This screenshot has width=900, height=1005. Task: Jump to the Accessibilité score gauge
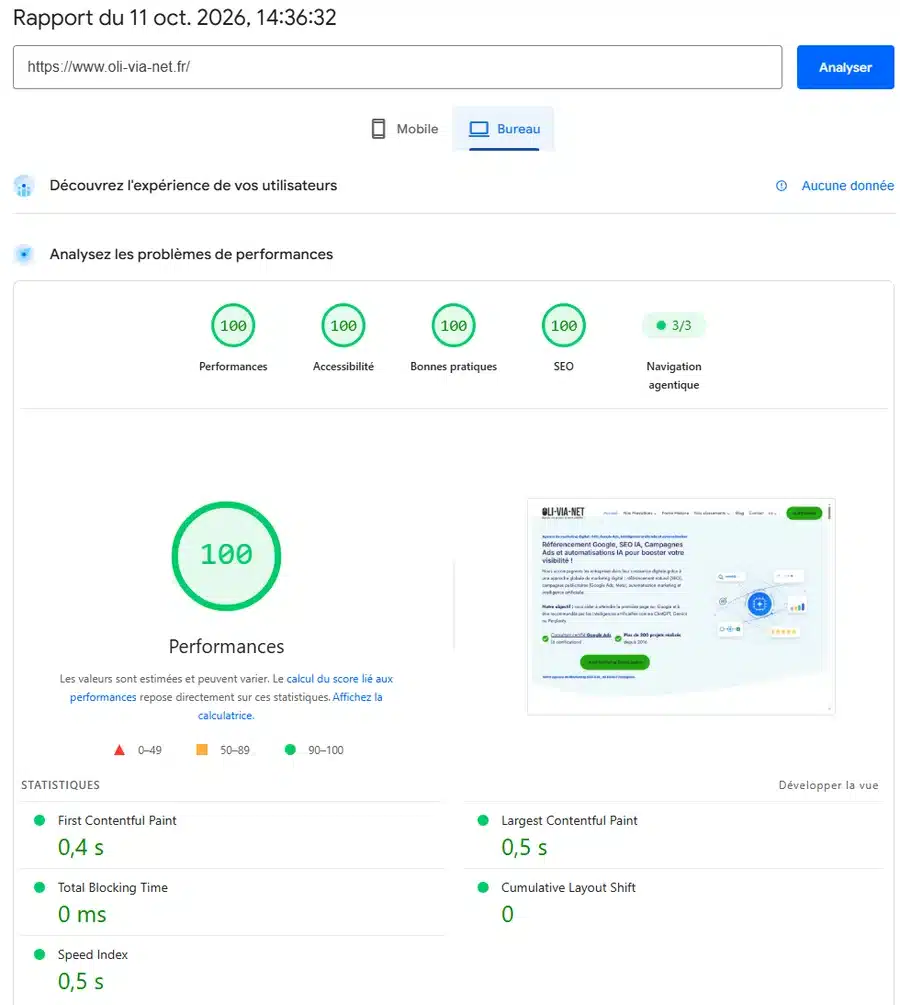(x=344, y=326)
